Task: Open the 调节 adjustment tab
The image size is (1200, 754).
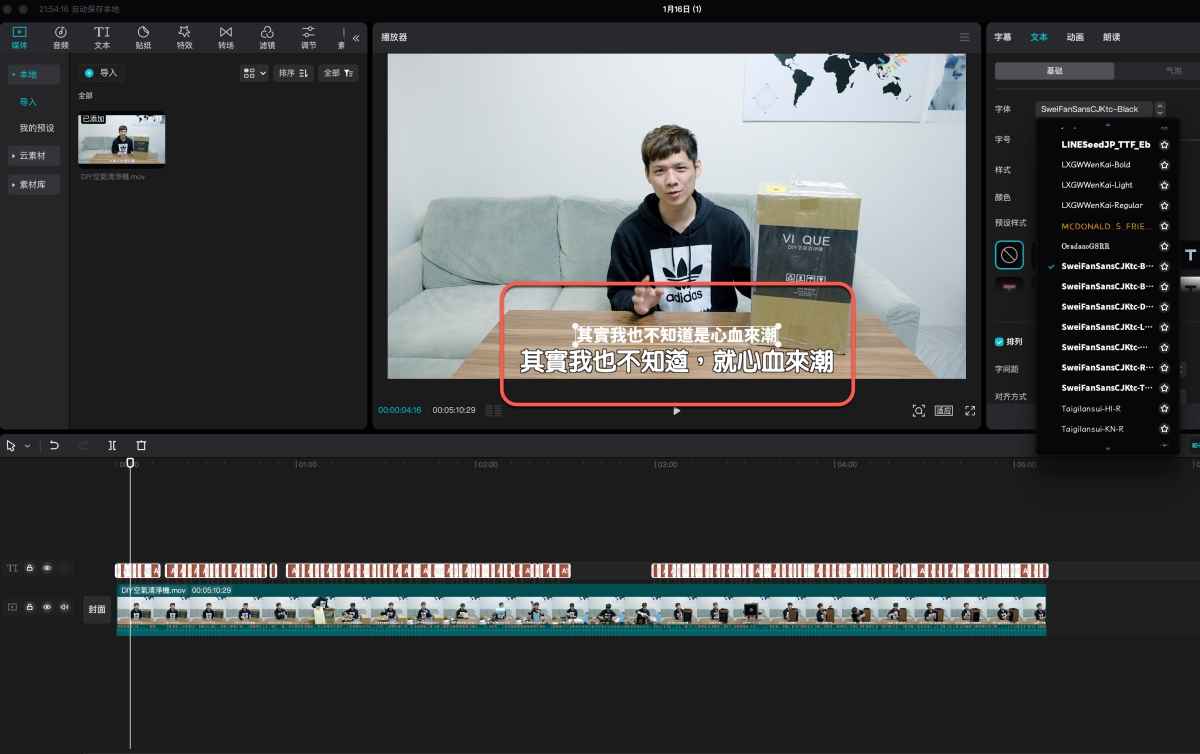Action: click(308, 38)
